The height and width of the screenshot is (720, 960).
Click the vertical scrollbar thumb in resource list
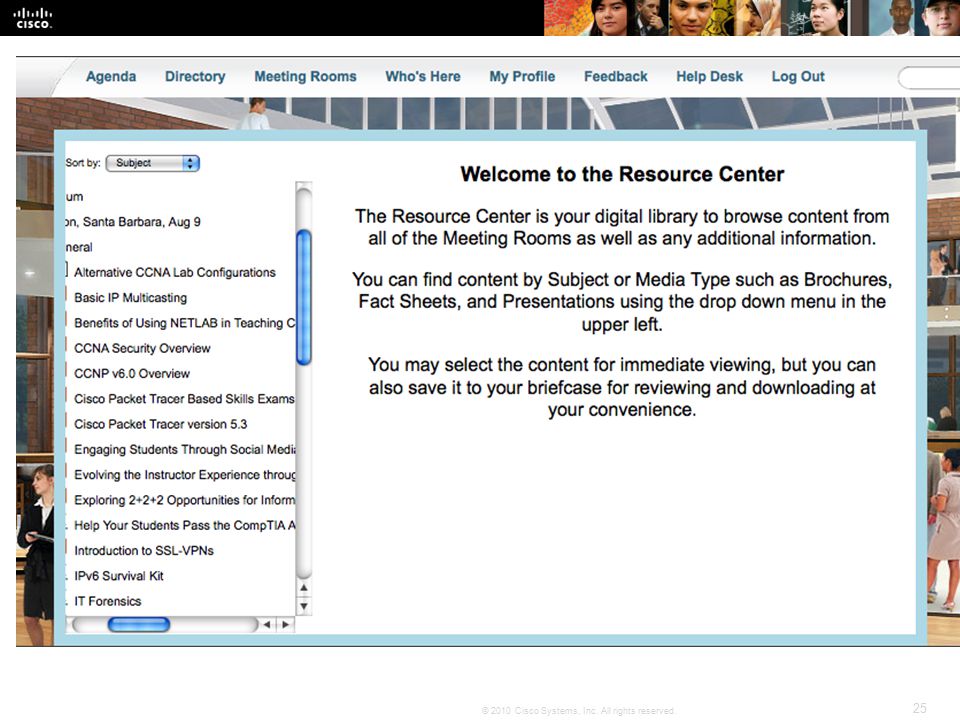pyautogui.click(x=304, y=298)
